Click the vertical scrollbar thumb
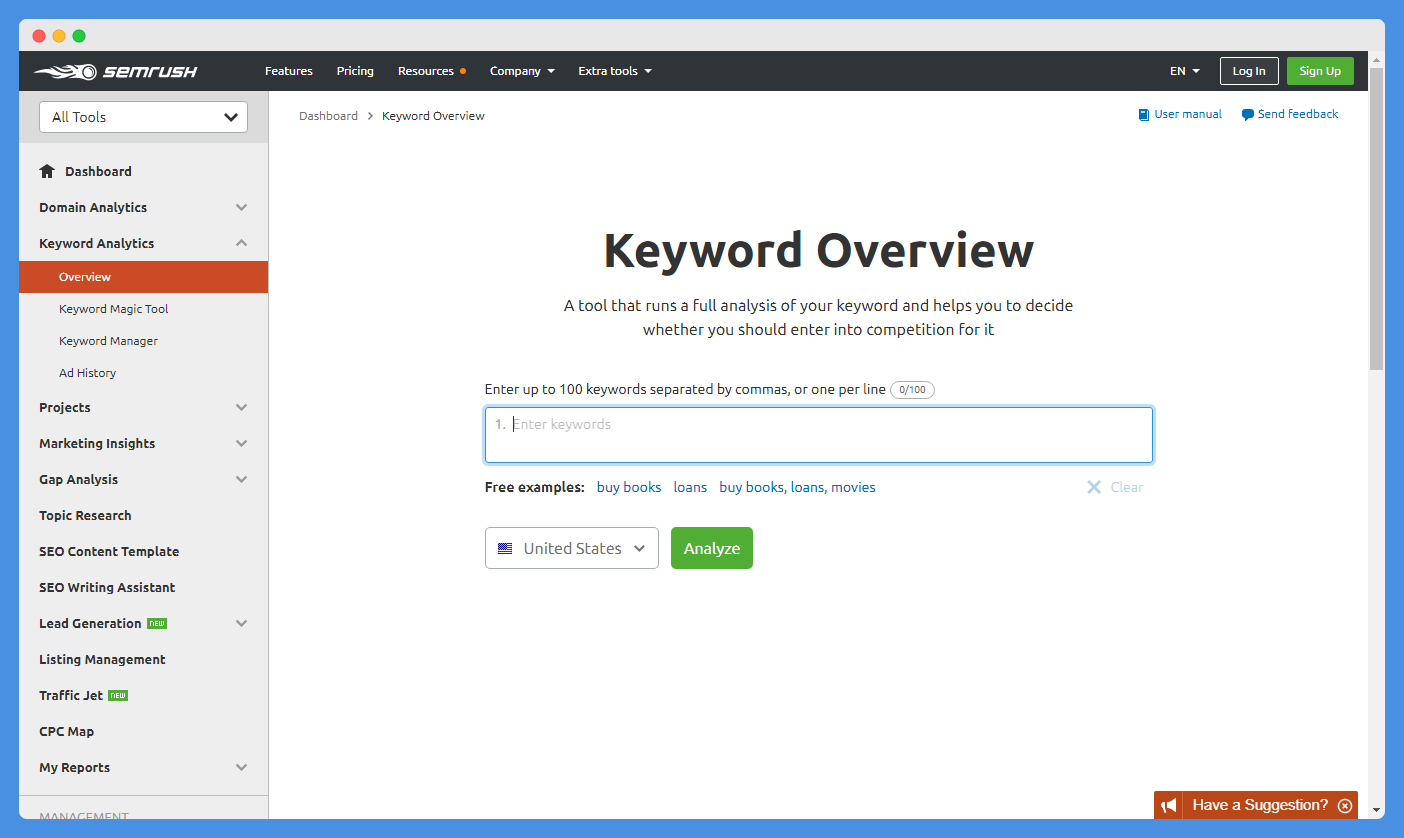Screen dimensions: 1404x838 1376,220
